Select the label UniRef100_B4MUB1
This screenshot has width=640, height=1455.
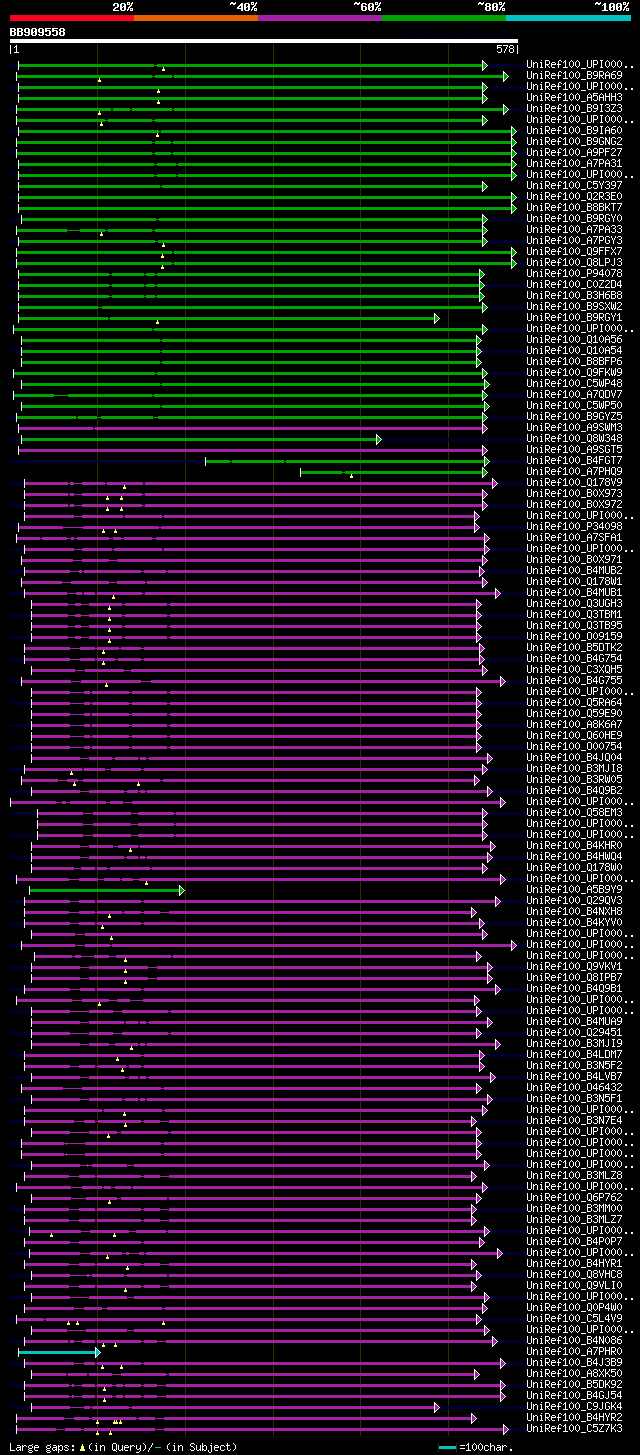(x=574, y=592)
